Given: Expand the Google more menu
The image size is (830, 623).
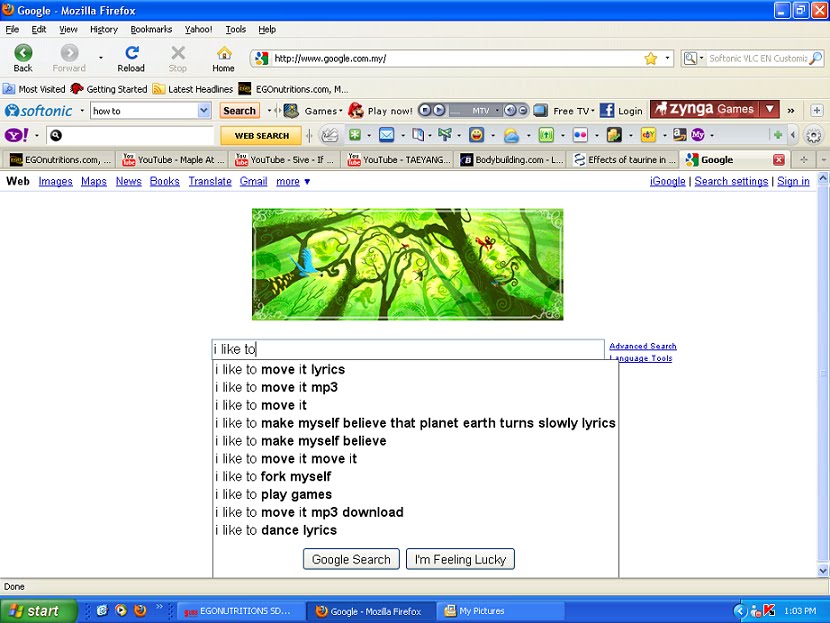Looking at the screenshot, I should tap(293, 182).
